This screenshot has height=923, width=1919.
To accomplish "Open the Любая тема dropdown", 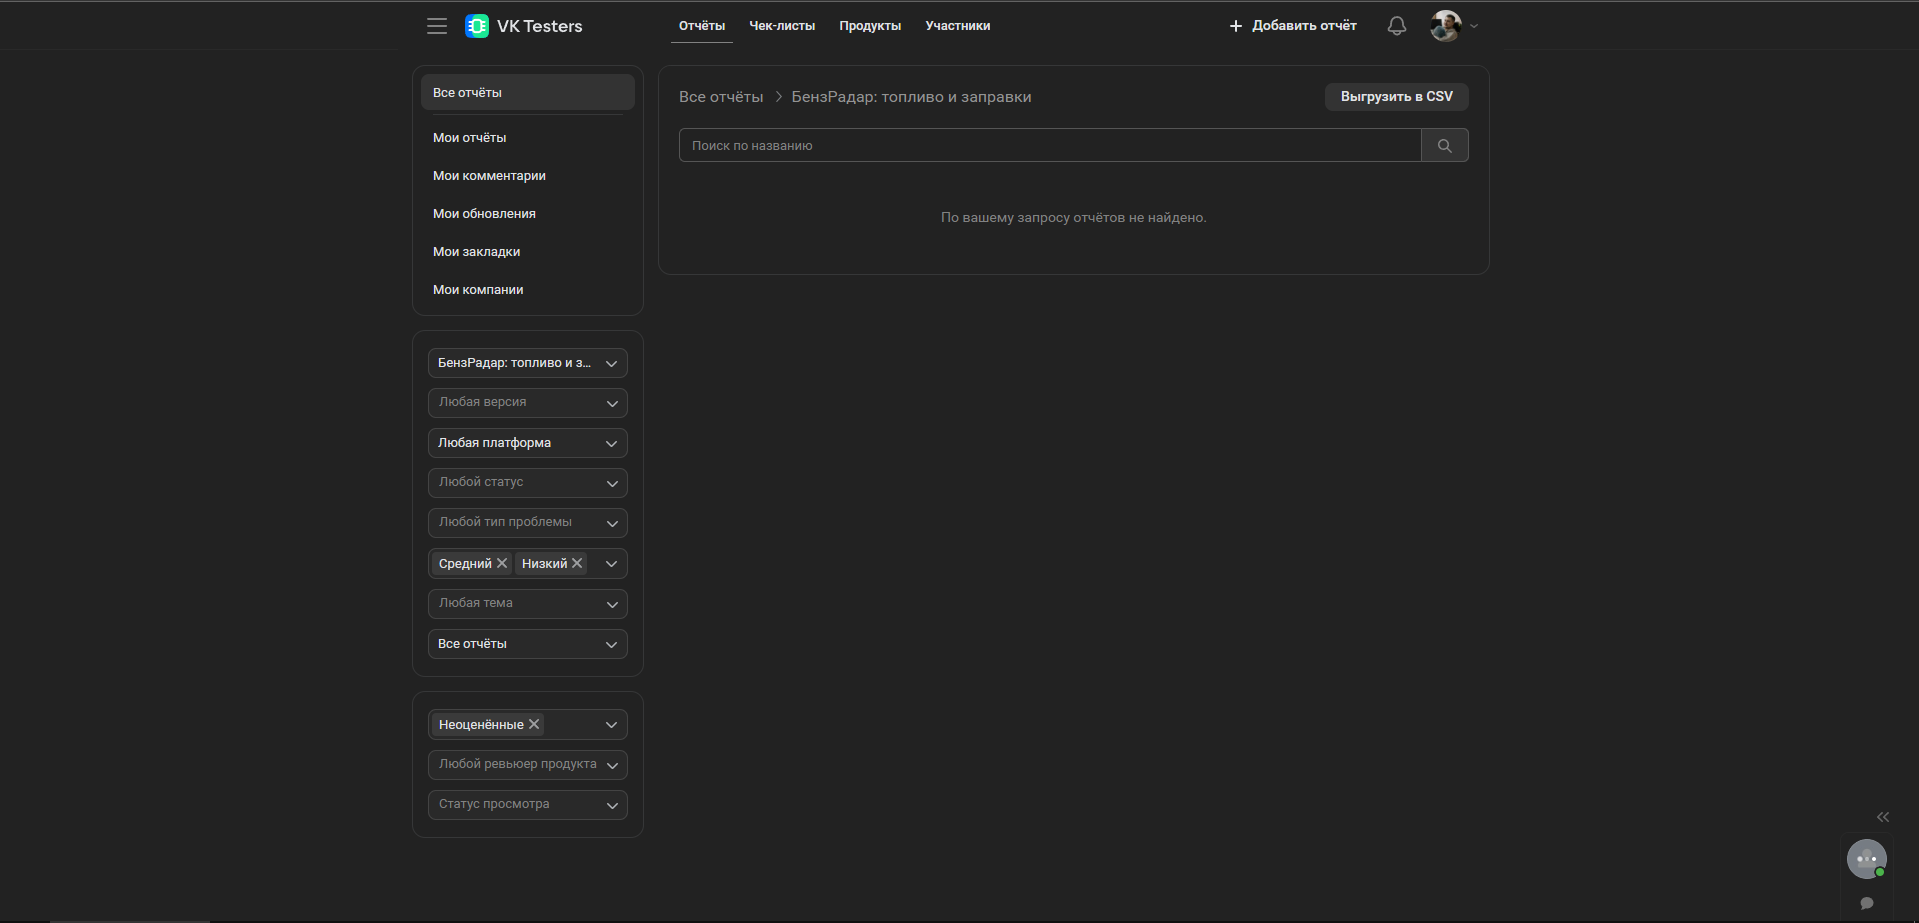I will point(528,604).
